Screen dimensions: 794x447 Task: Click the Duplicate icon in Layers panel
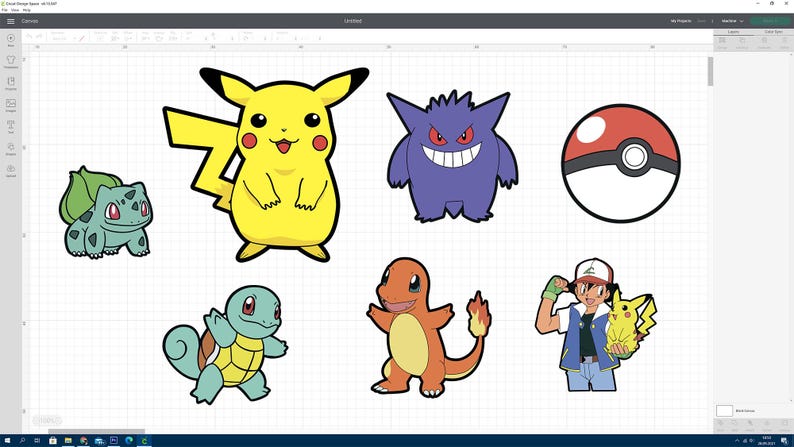click(x=764, y=42)
